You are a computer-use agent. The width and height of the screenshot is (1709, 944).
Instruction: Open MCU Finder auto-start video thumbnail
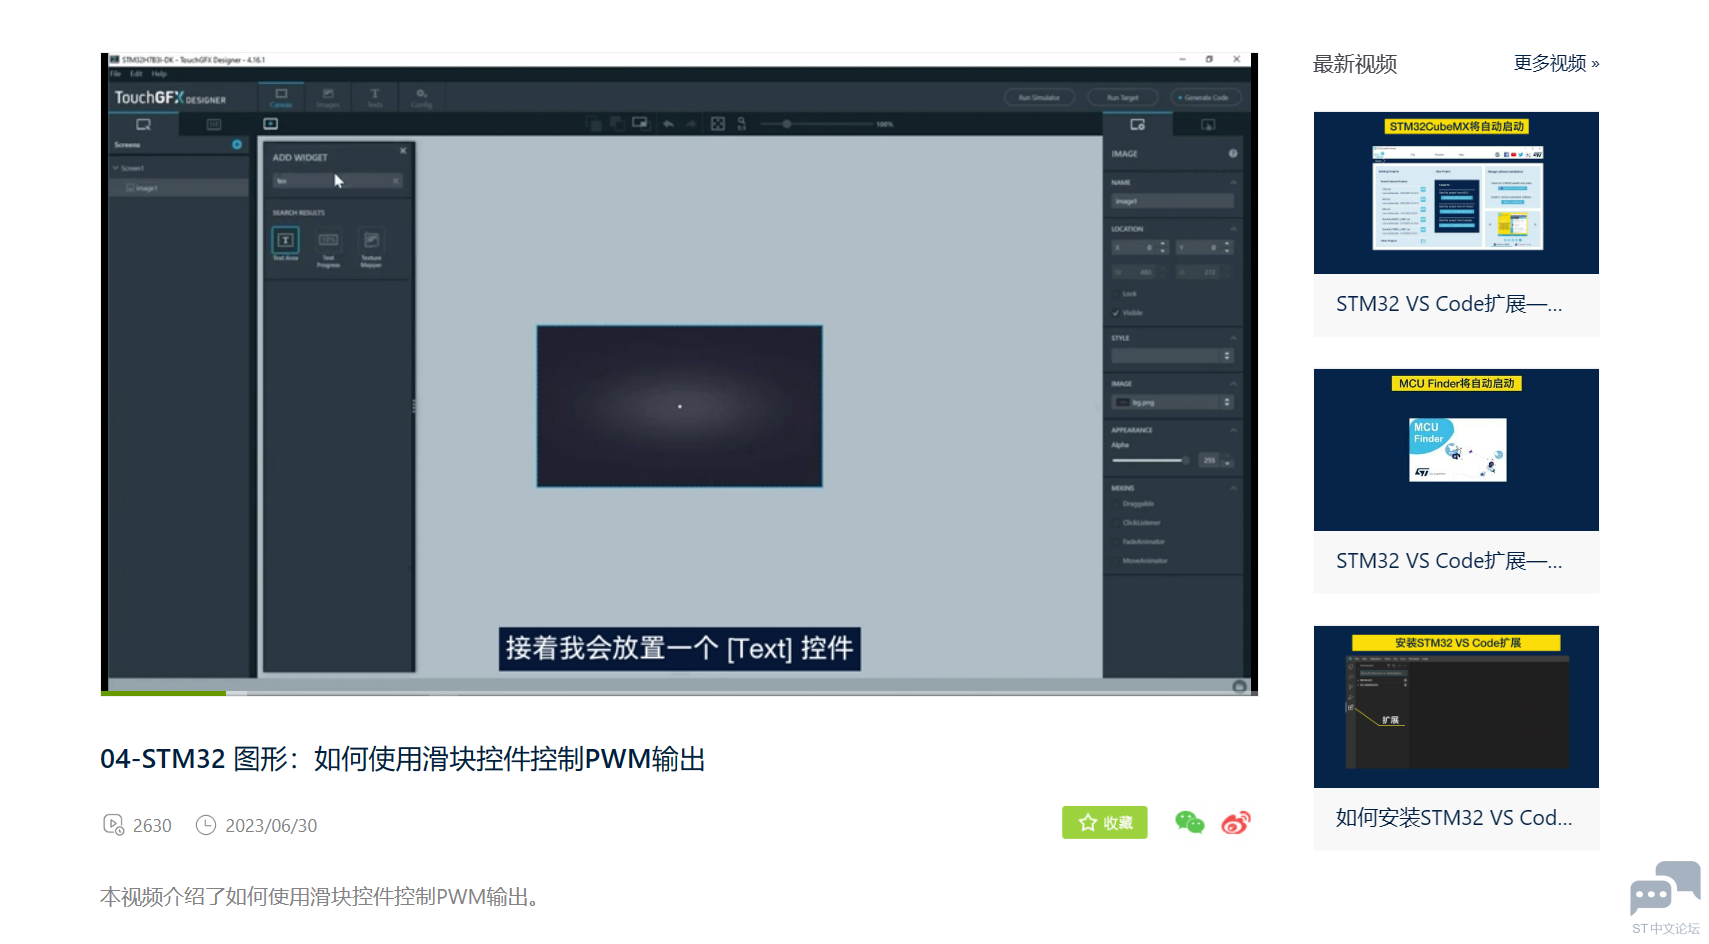pos(1456,450)
